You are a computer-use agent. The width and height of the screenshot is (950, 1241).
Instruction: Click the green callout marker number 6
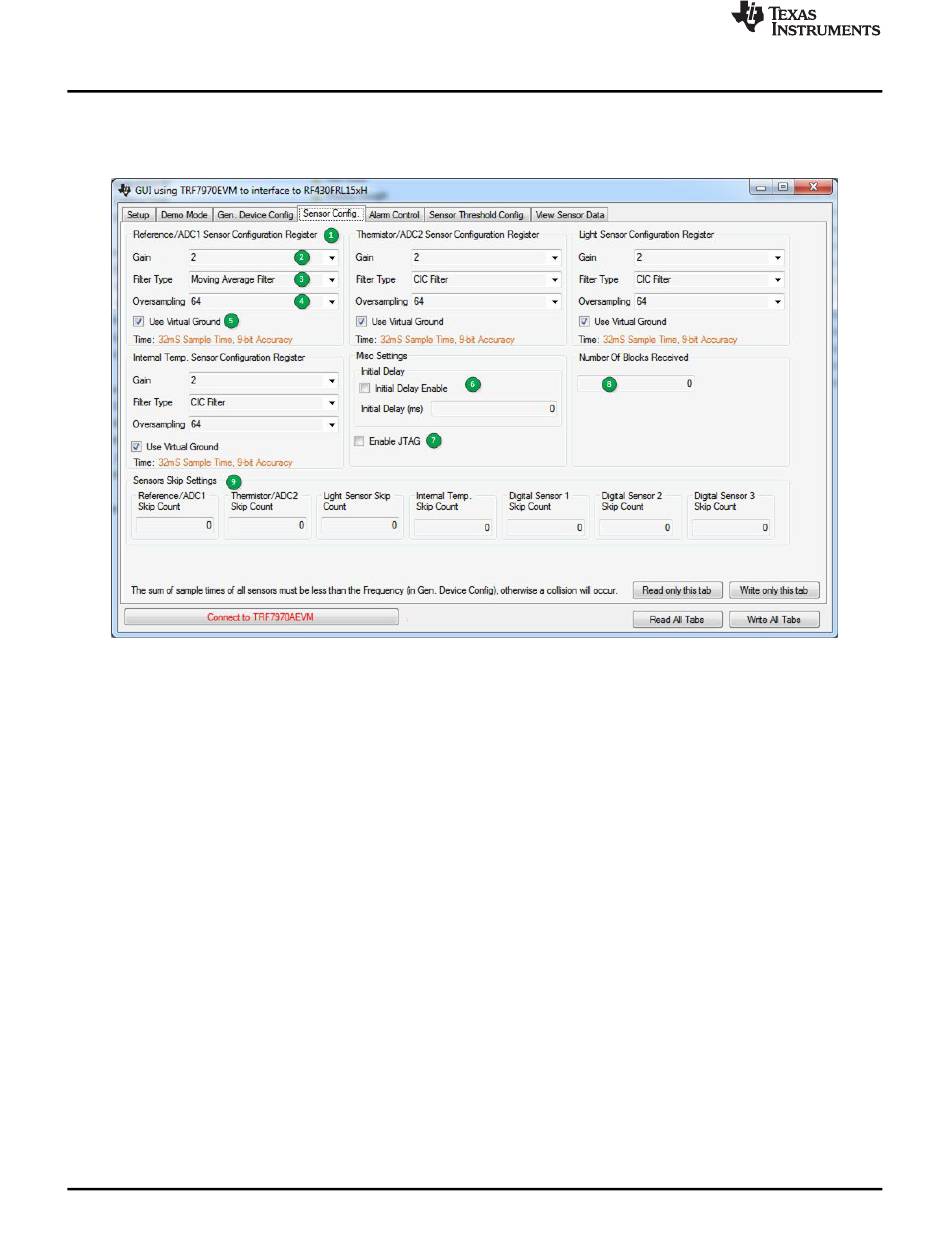[x=473, y=385]
